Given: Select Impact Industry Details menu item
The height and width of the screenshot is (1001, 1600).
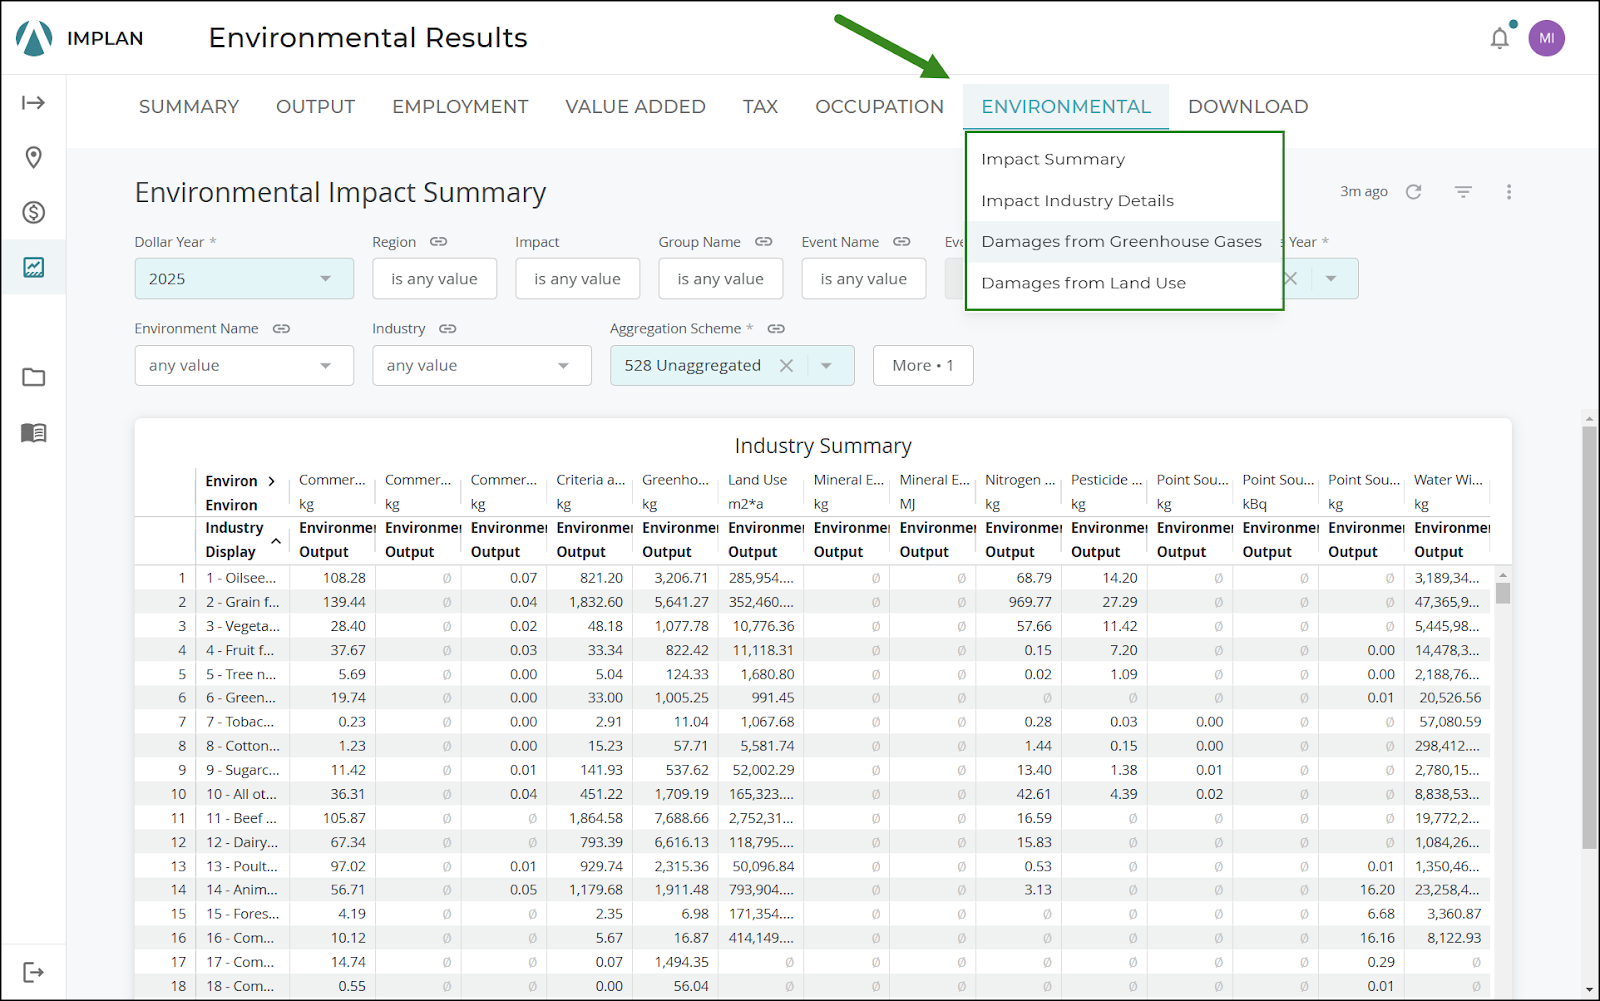Looking at the screenshot, I should 1124,201.
